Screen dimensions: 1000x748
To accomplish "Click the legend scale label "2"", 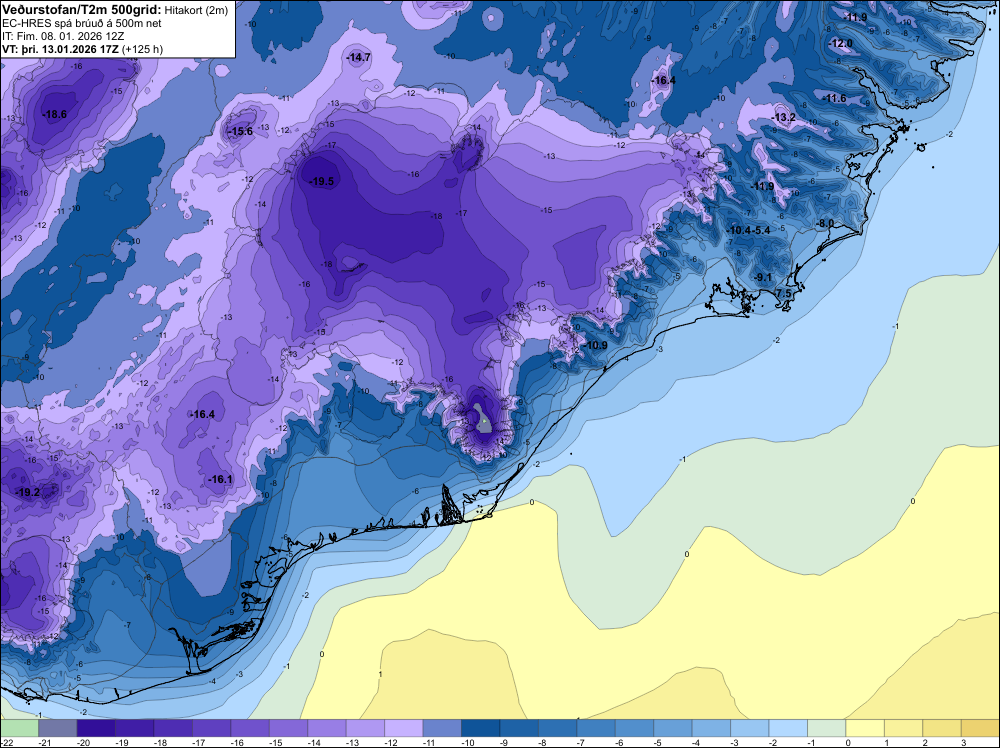I will (925, 742).
